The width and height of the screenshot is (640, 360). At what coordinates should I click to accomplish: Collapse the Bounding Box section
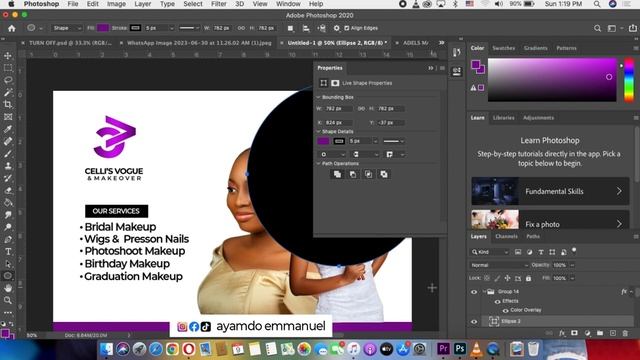[x=319, y=97]
